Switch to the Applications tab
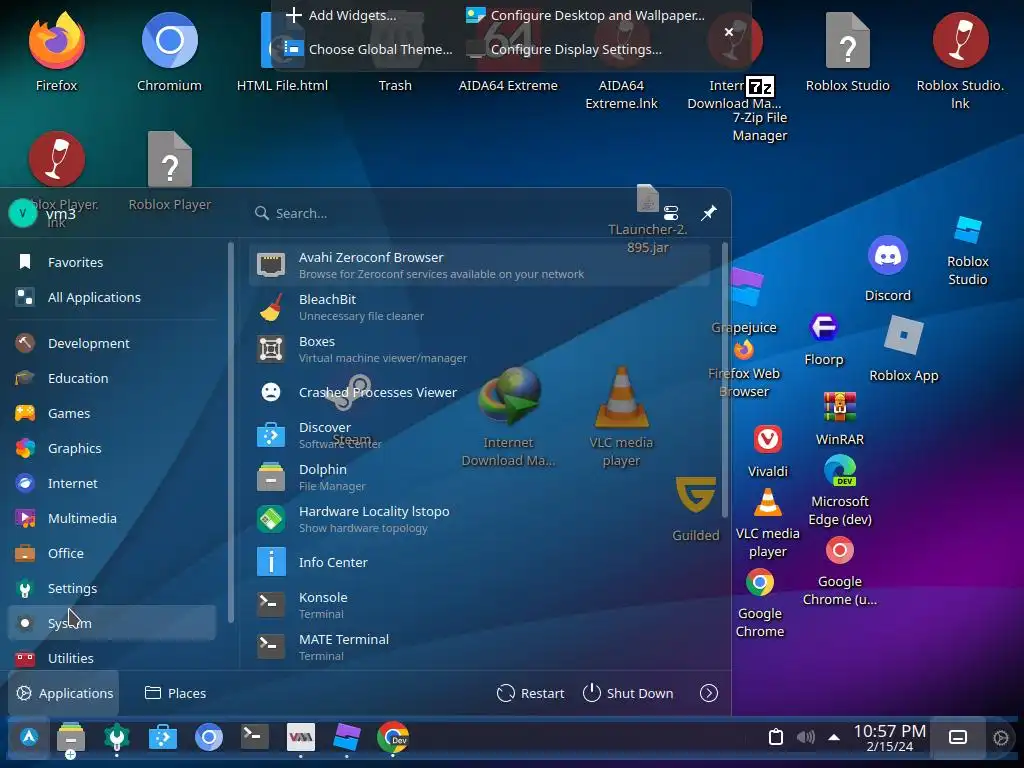Image resolution: width=1024 pixels, height=768 pixels. coord(64,693)
